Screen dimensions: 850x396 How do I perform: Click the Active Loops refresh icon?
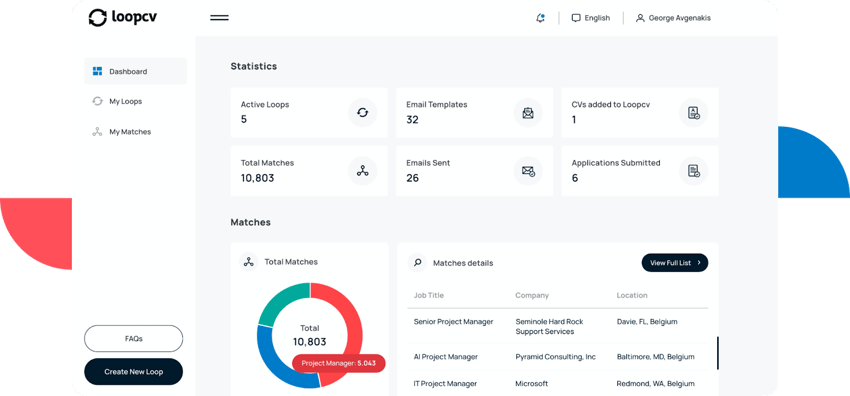click(362, 113)
